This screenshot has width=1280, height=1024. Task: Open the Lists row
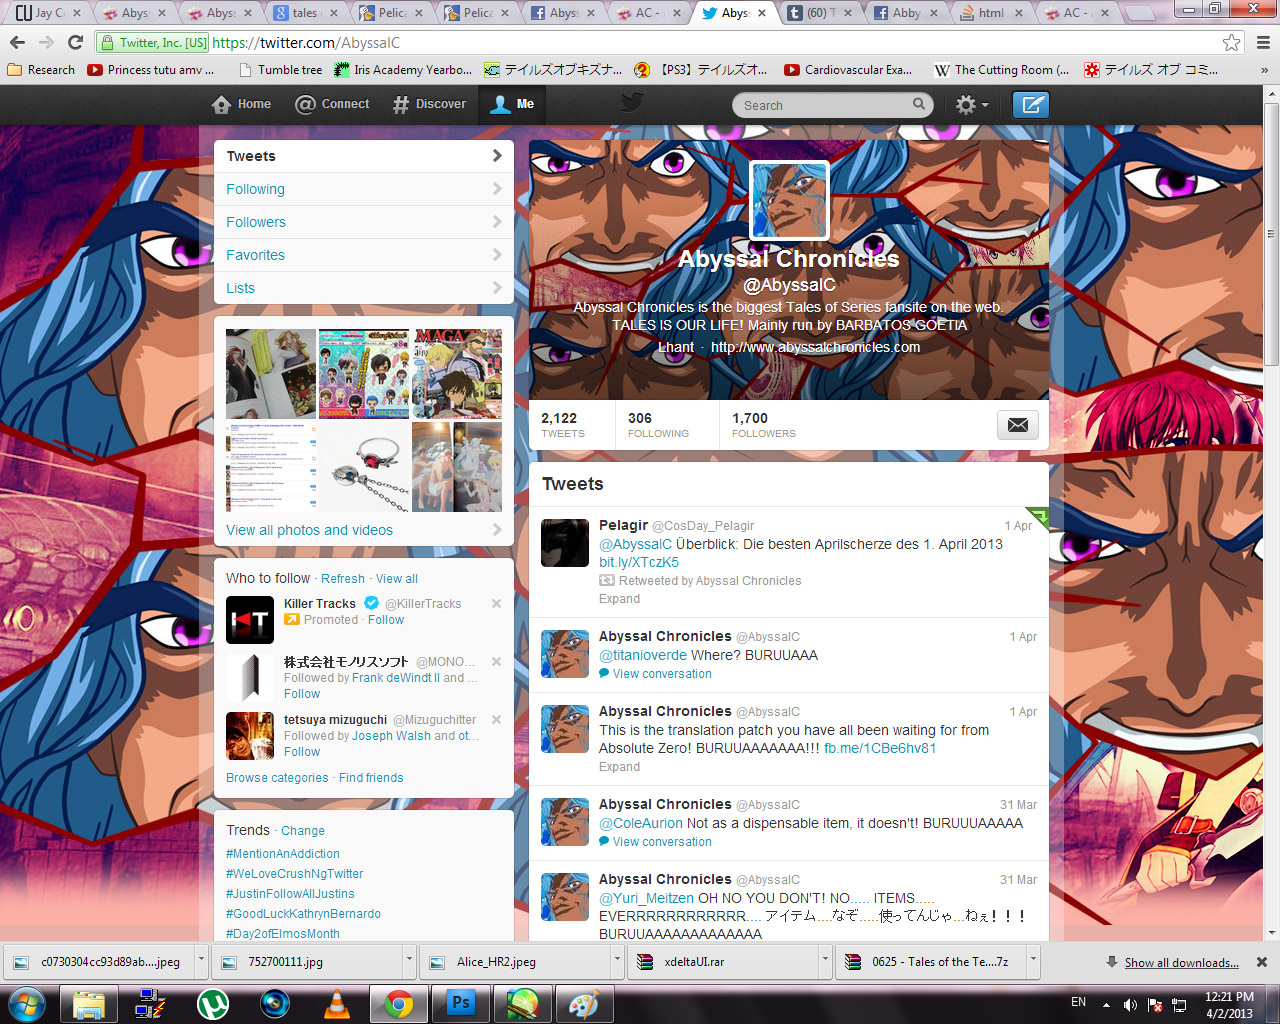[x=364, y=288]
